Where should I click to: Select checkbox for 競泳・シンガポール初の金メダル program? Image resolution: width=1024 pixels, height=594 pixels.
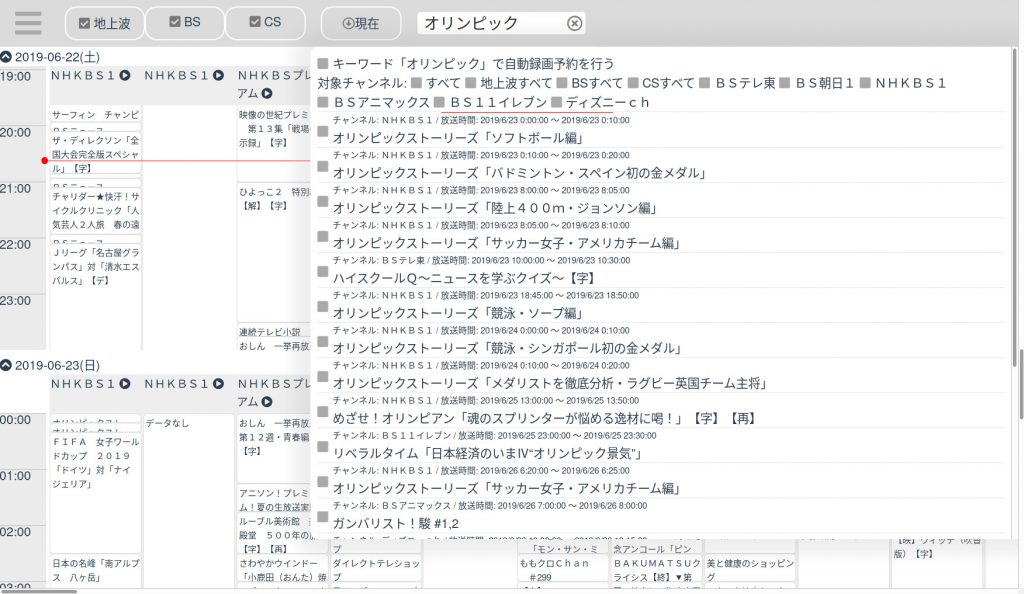(323, 341)
